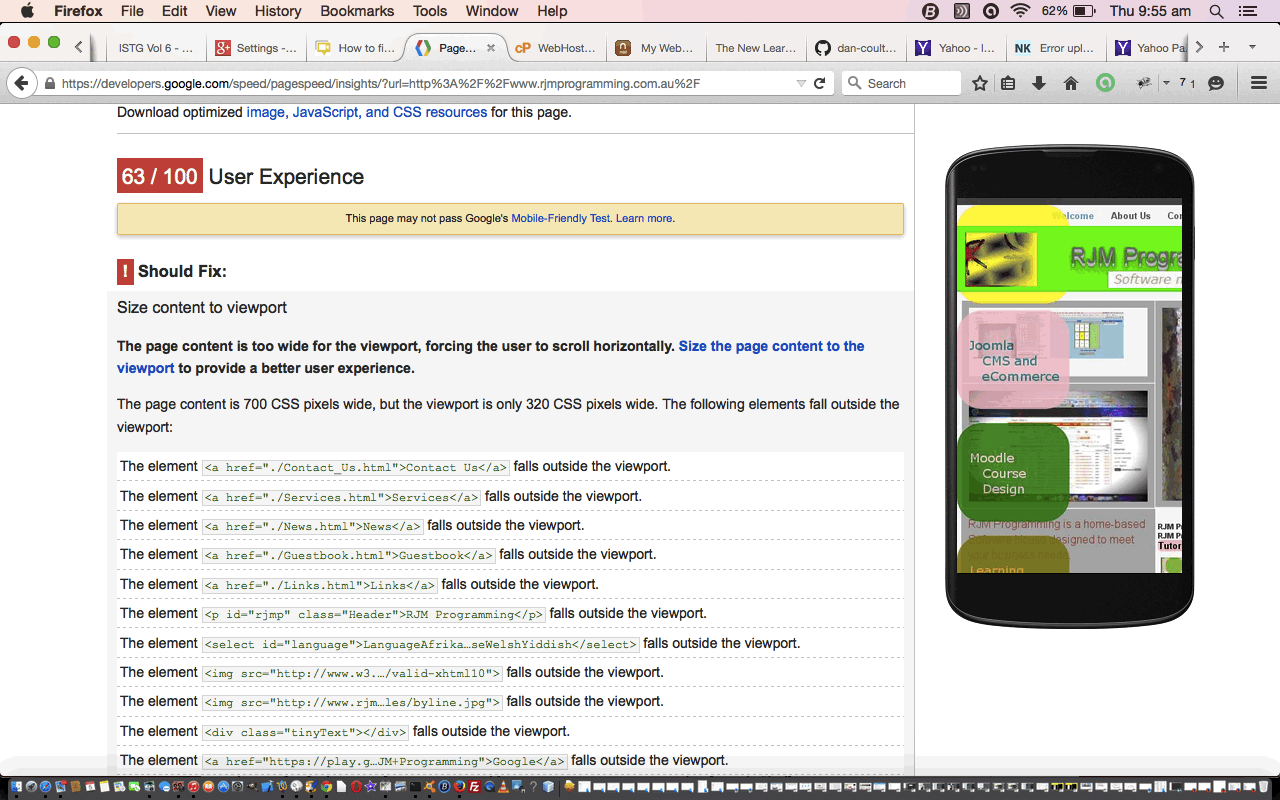Click the Learn more link
Screen dimensions: 1280x800
(644, 218)
